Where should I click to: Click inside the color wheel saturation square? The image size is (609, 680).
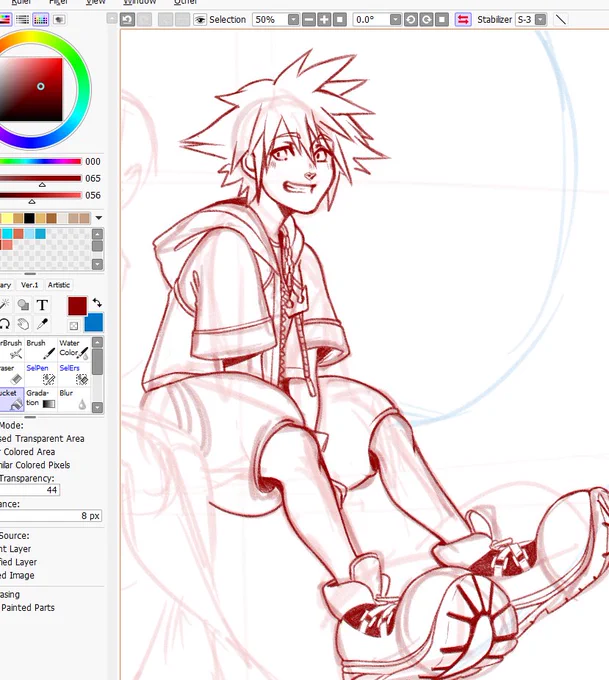coord(31,89)
